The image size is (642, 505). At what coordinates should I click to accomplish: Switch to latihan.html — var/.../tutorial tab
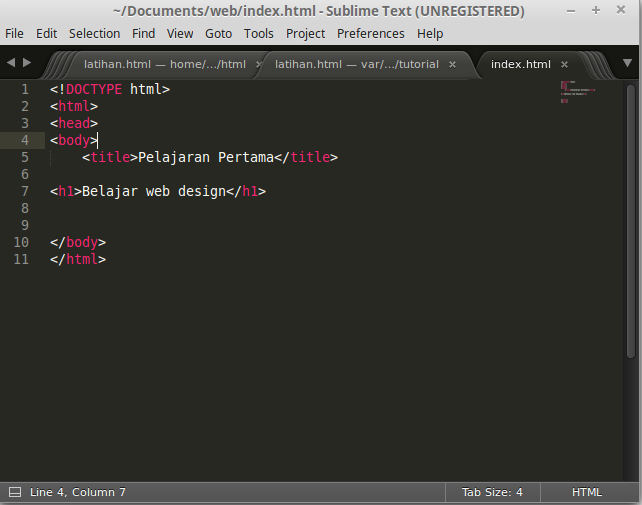[357, 64]
